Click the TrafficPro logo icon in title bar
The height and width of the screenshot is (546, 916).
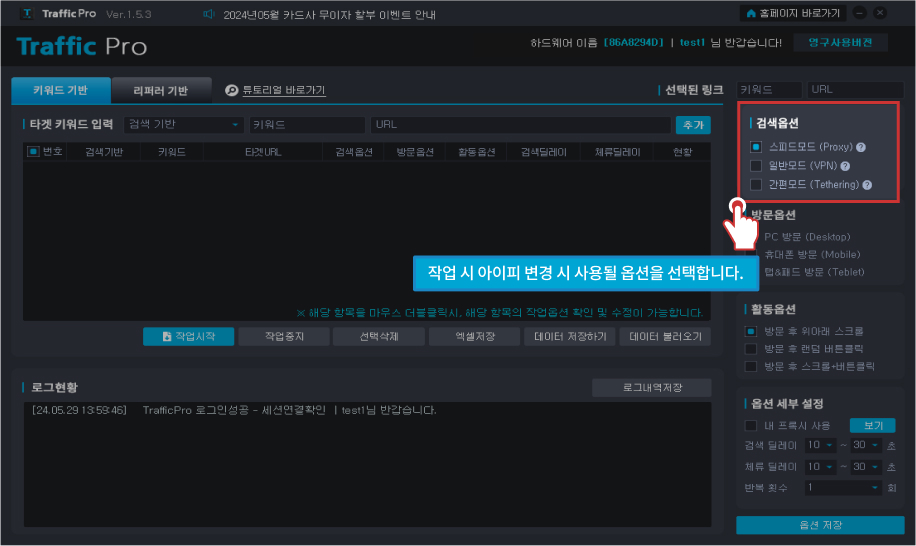coord(27,13)
